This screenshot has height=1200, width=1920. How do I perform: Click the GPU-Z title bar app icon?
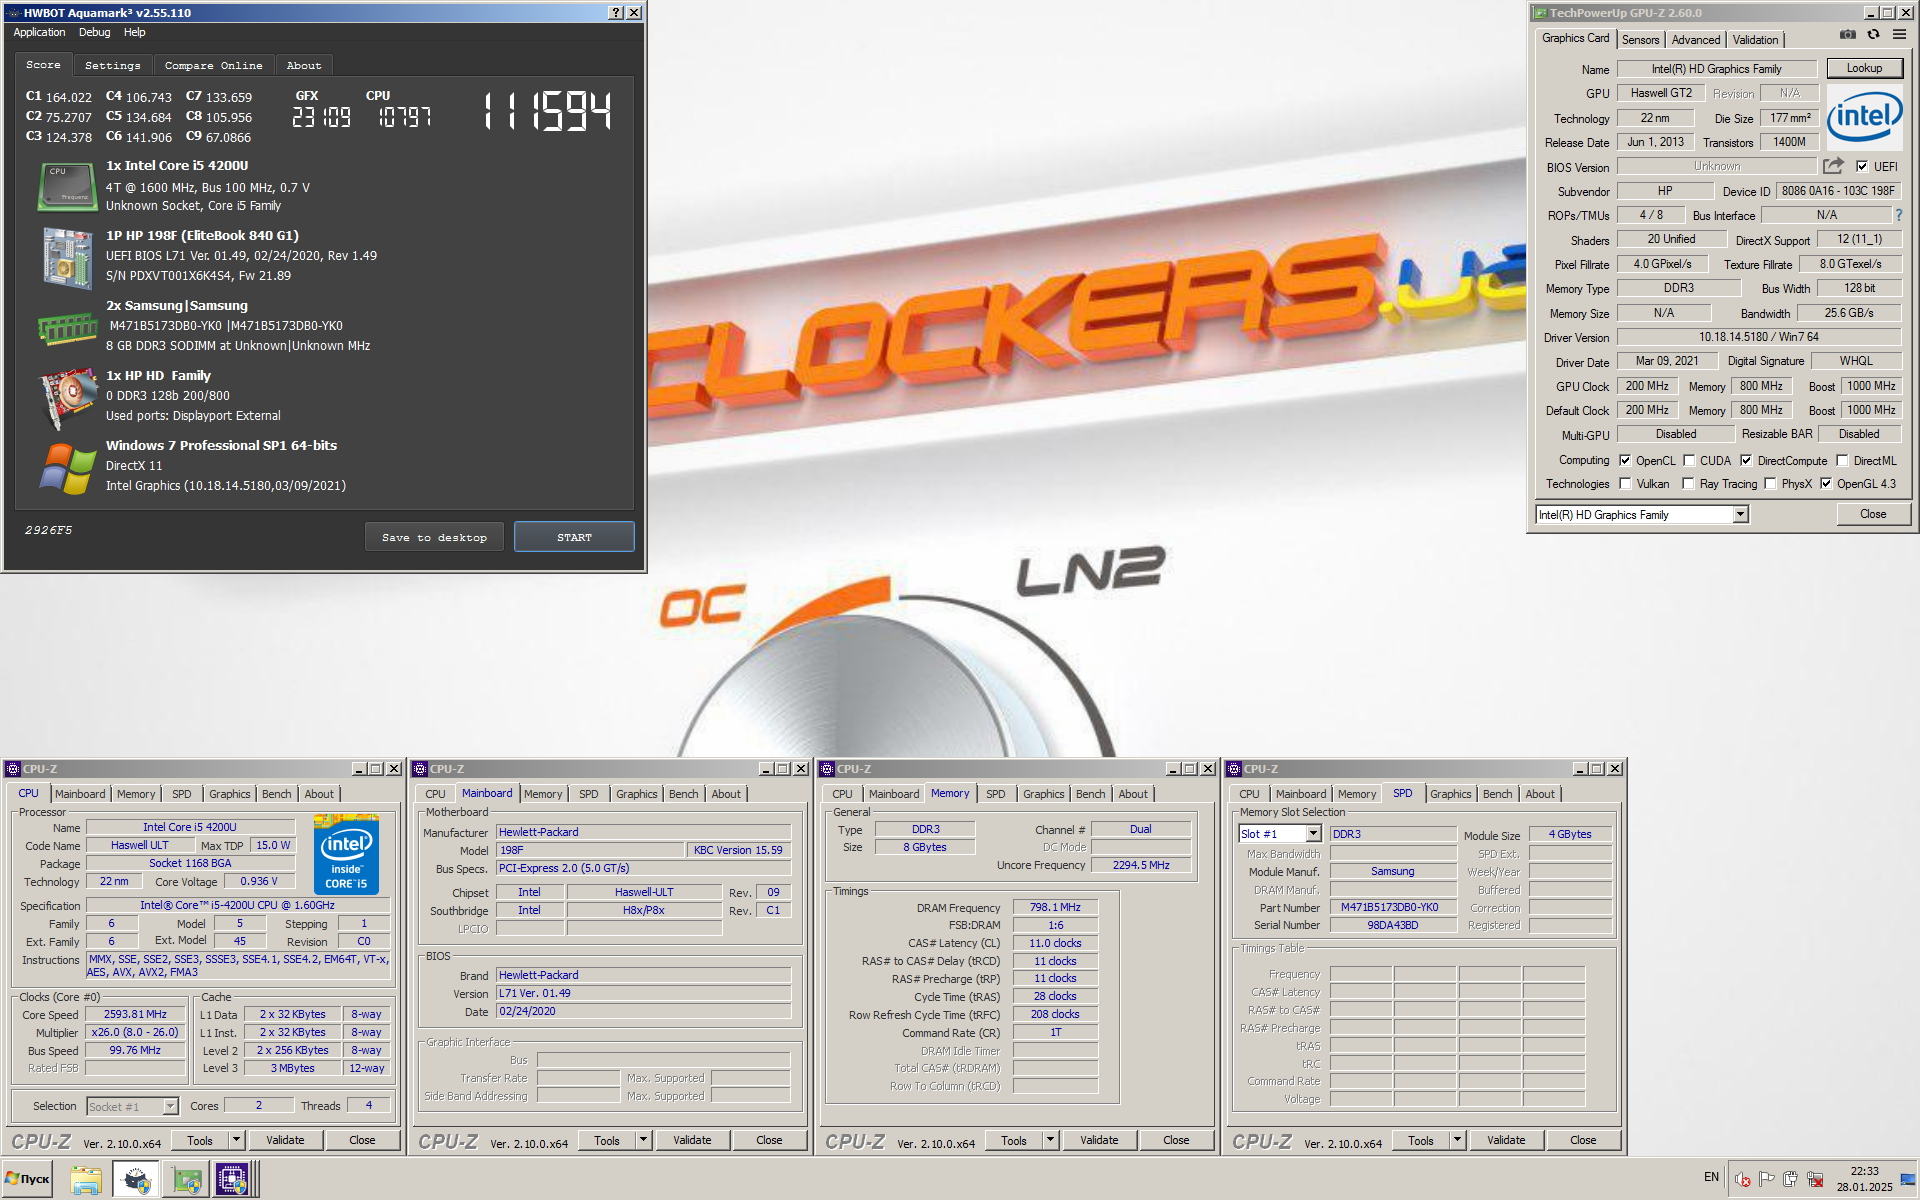[x=1540, y=13]
